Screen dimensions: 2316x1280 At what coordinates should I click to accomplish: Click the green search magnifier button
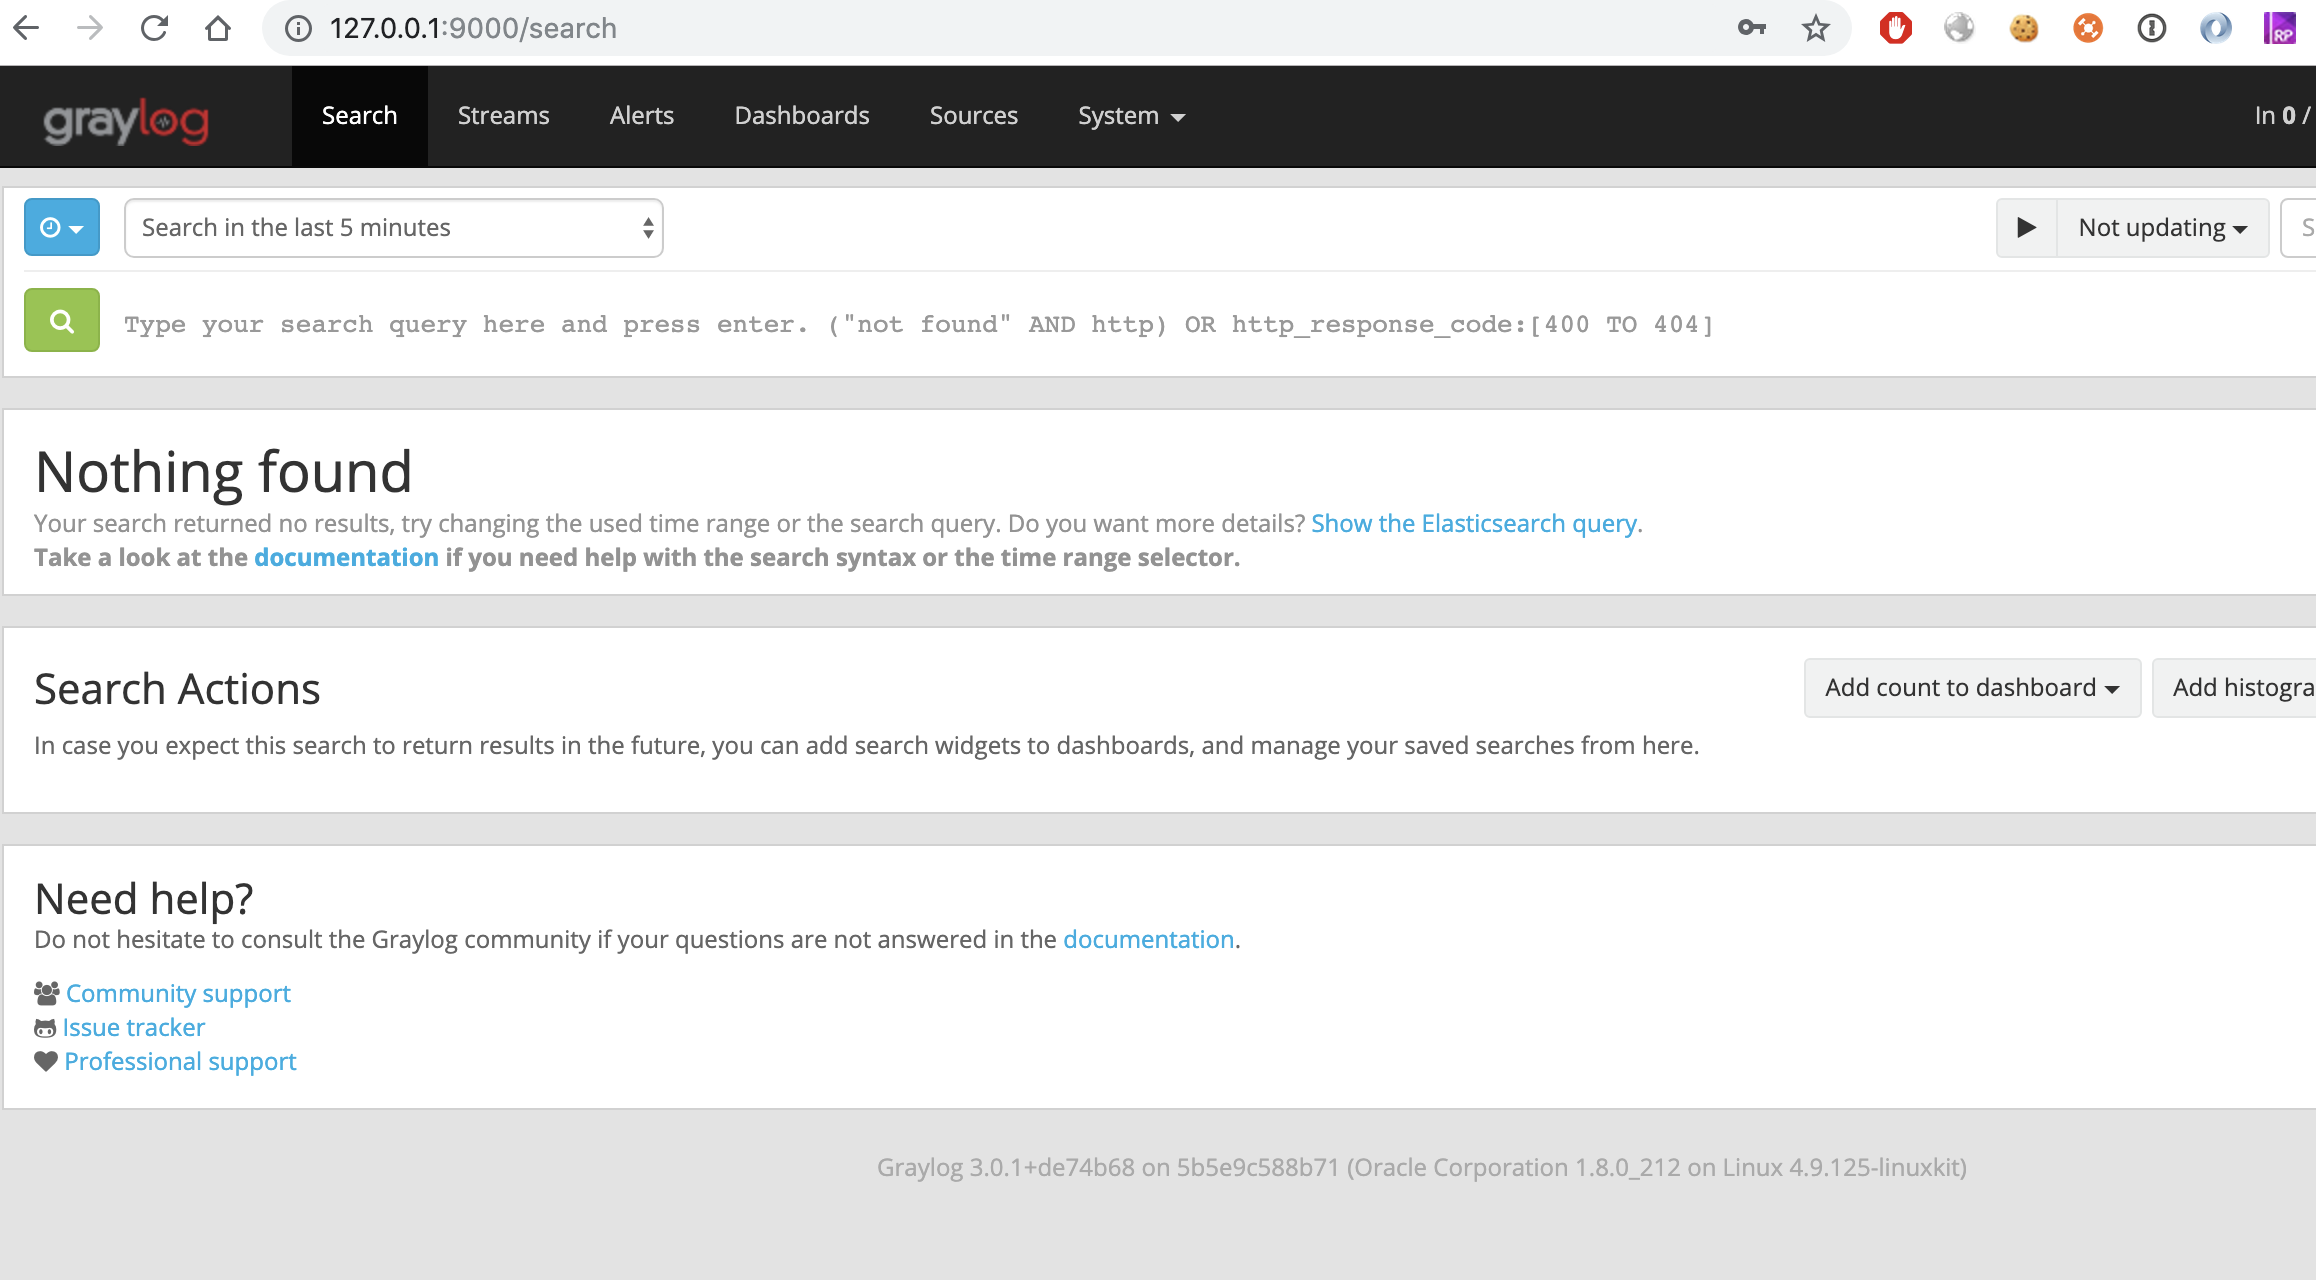point(61,321)
